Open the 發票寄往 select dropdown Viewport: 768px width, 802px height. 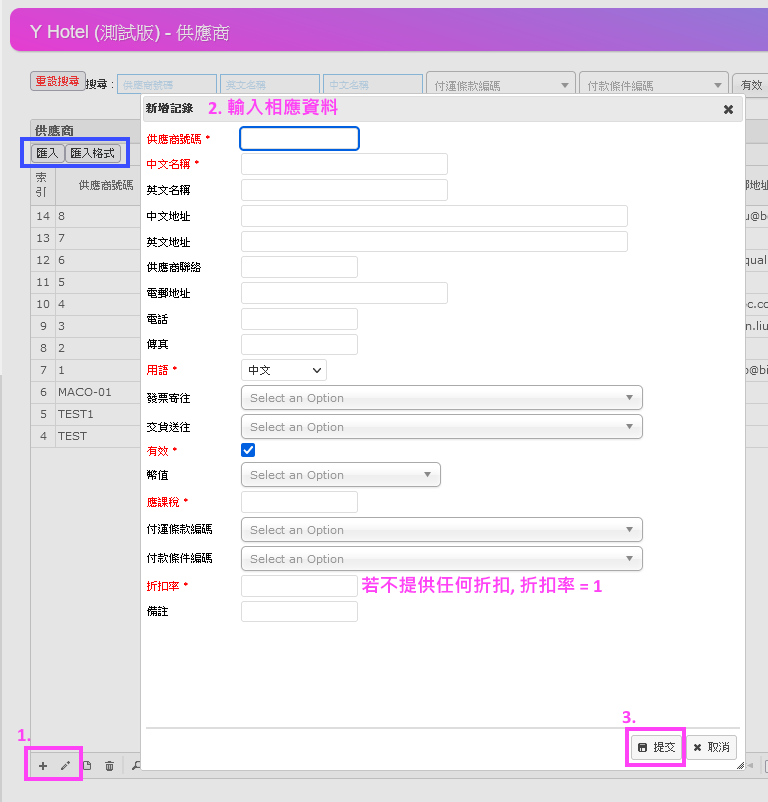pyautogui.click(x=442, y=398)
